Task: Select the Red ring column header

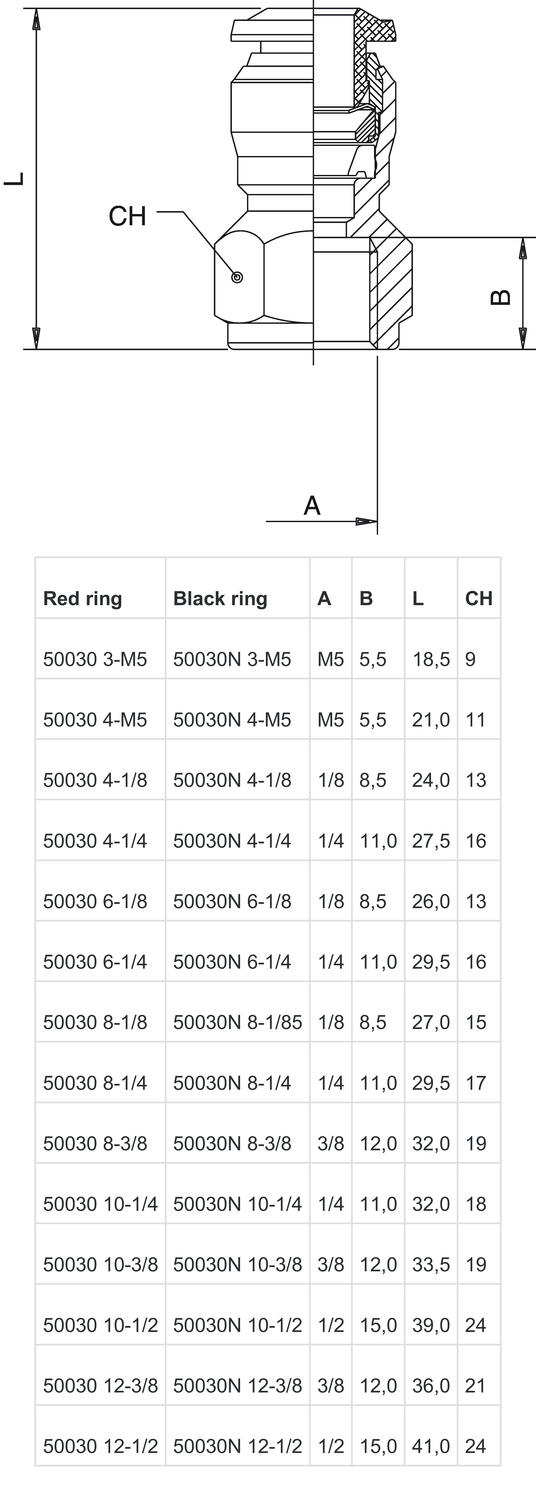Action: pyautogui.click(x=82, y=600)
